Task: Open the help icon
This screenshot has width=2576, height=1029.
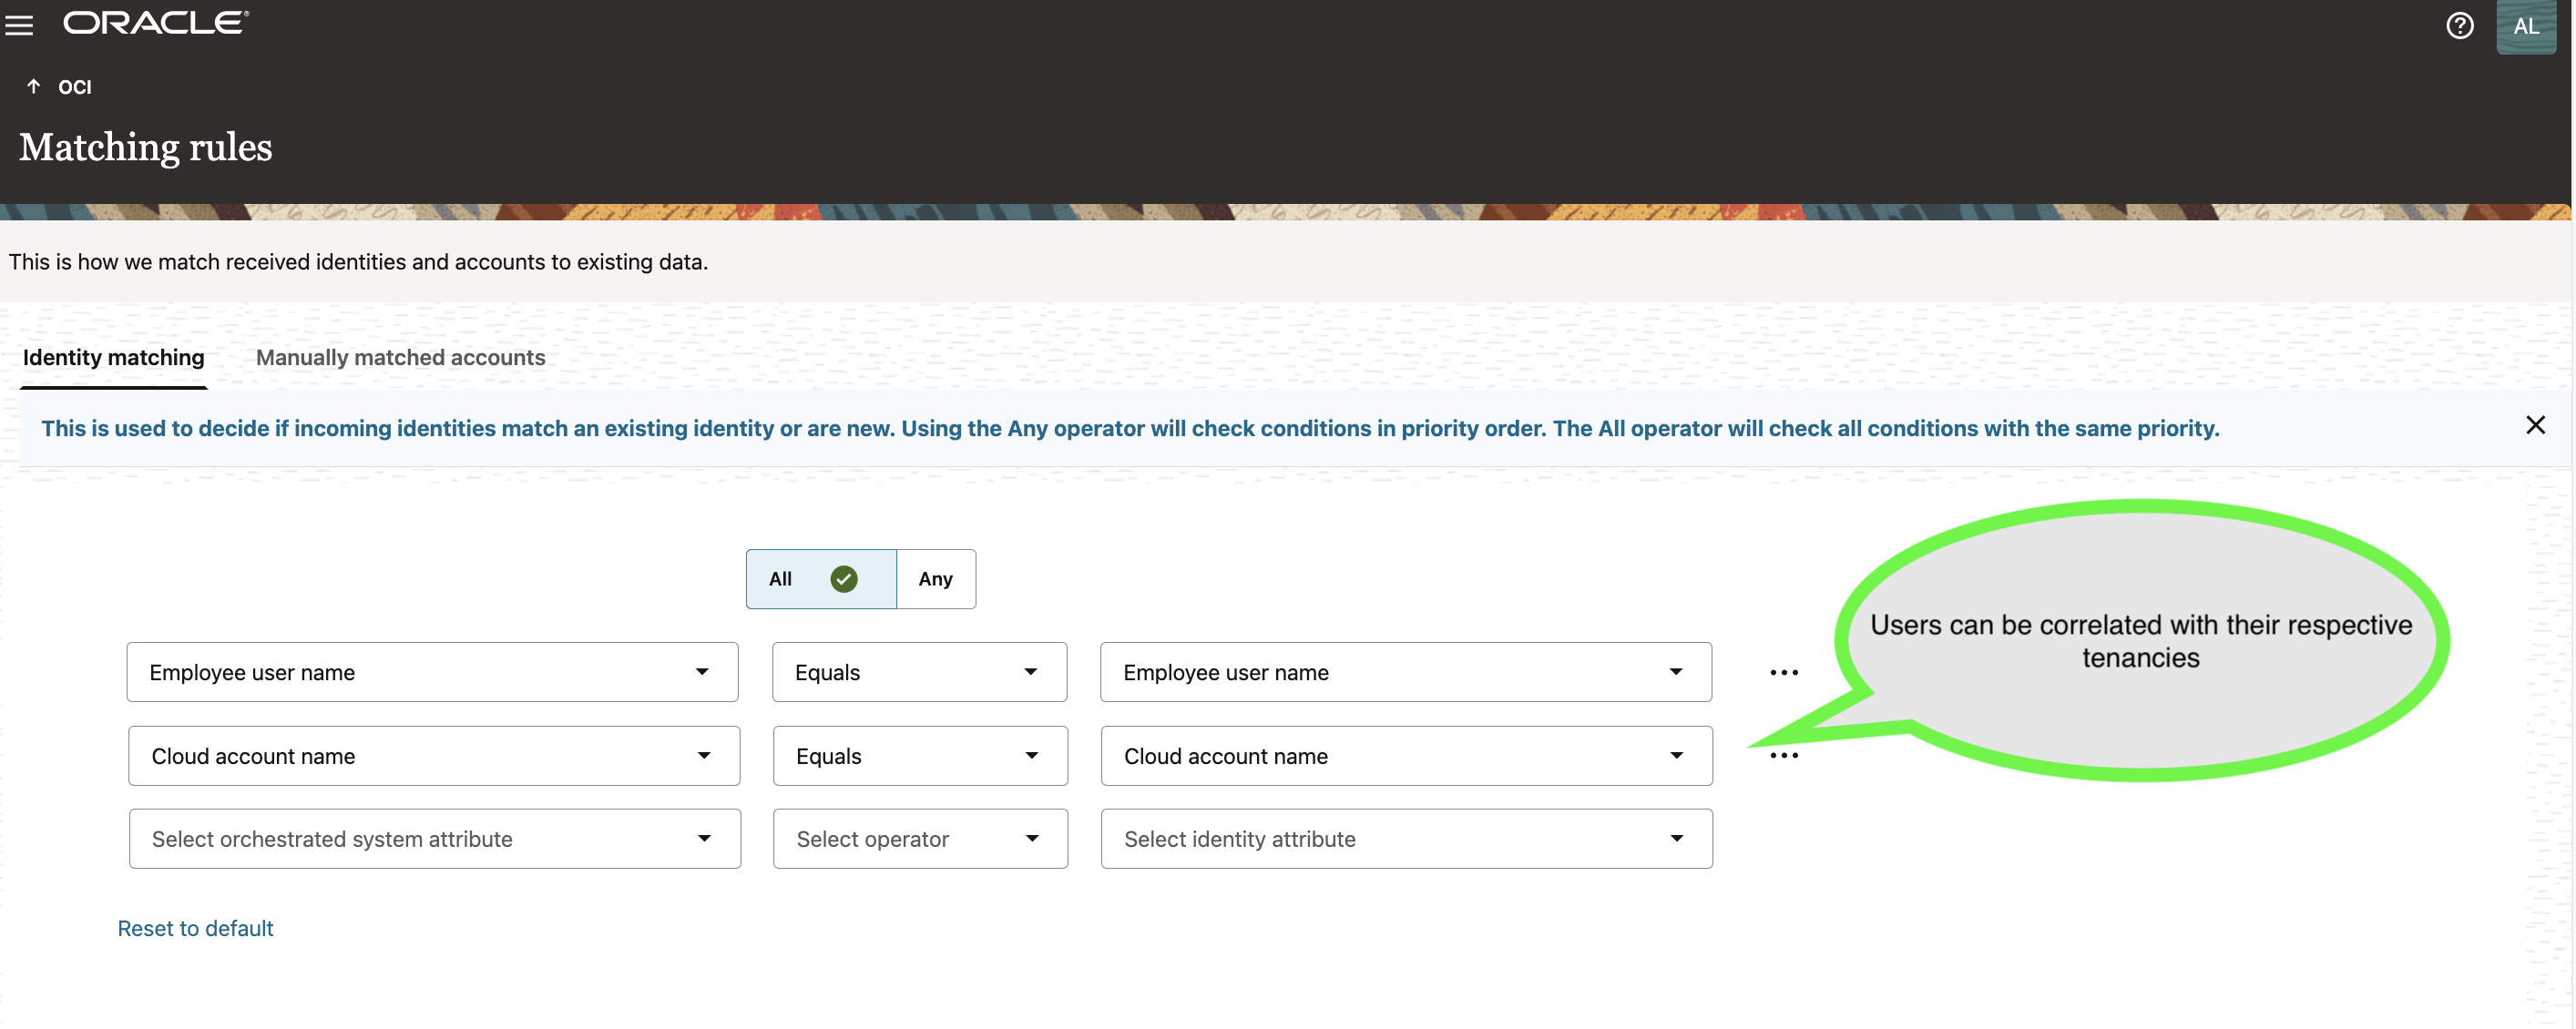Action: tap(2459, 25)
